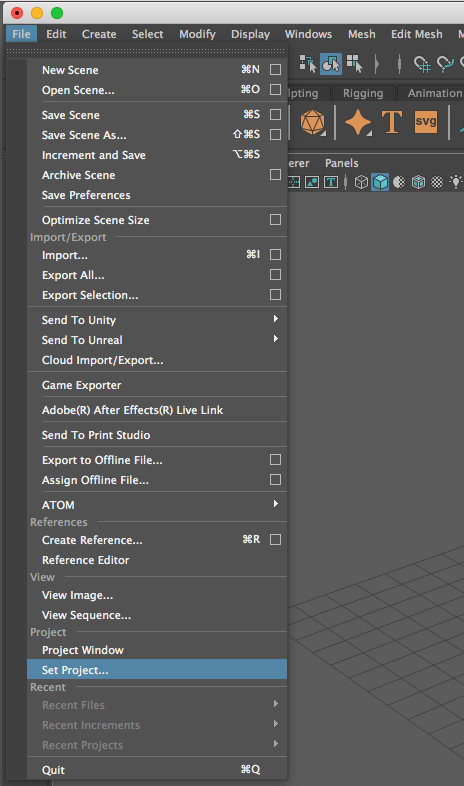Click the platonic solid shelf icon
Viewport: 464px width, 786px height.
click(313, 122)
